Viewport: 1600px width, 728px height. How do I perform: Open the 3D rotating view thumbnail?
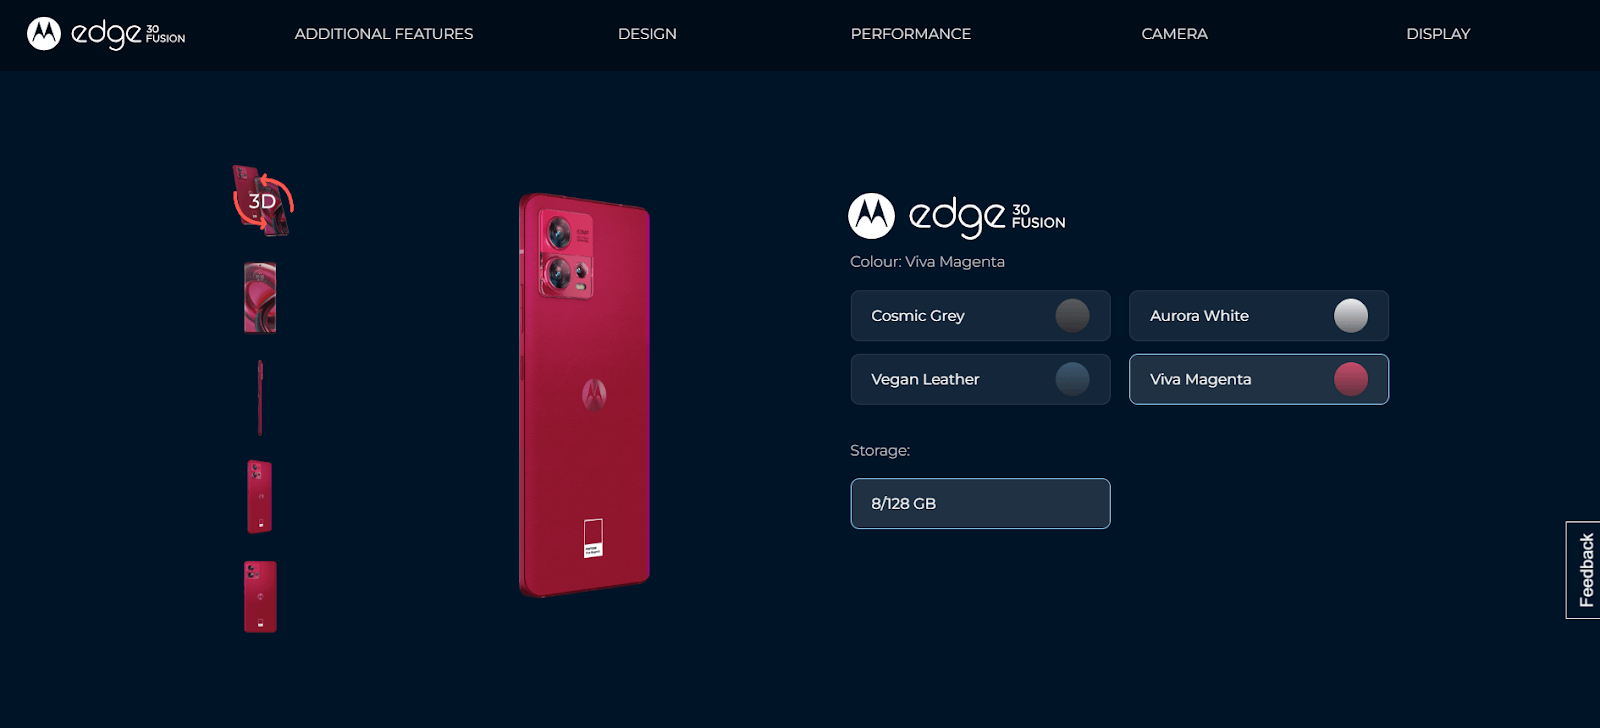262,201
